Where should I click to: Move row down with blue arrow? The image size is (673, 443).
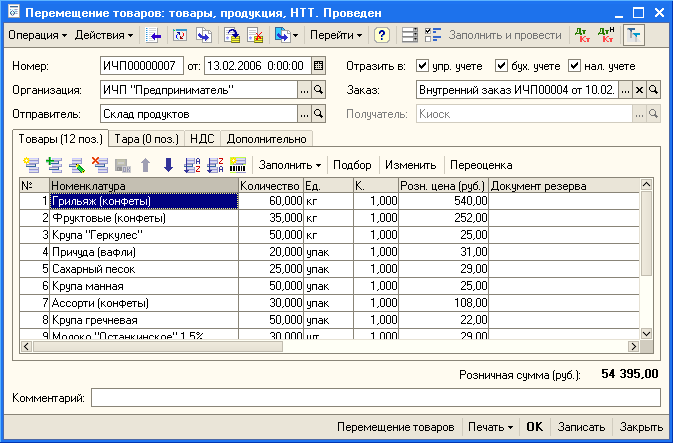click(168, 165)
